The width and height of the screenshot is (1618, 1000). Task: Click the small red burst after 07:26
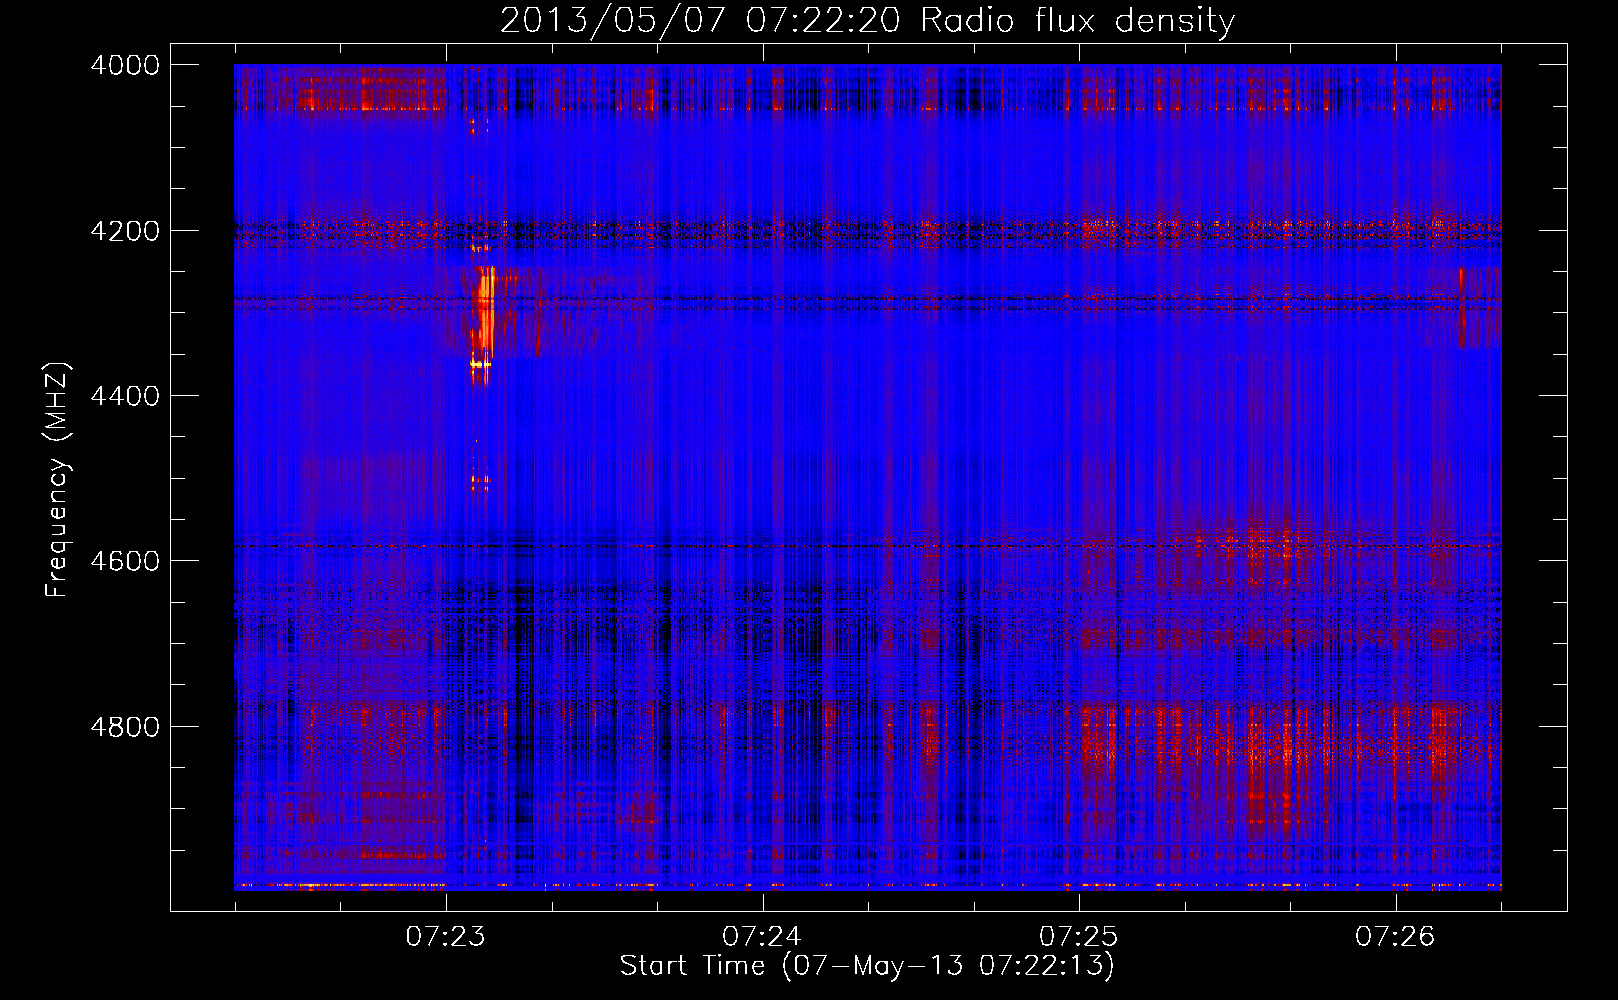(1461, 307)
